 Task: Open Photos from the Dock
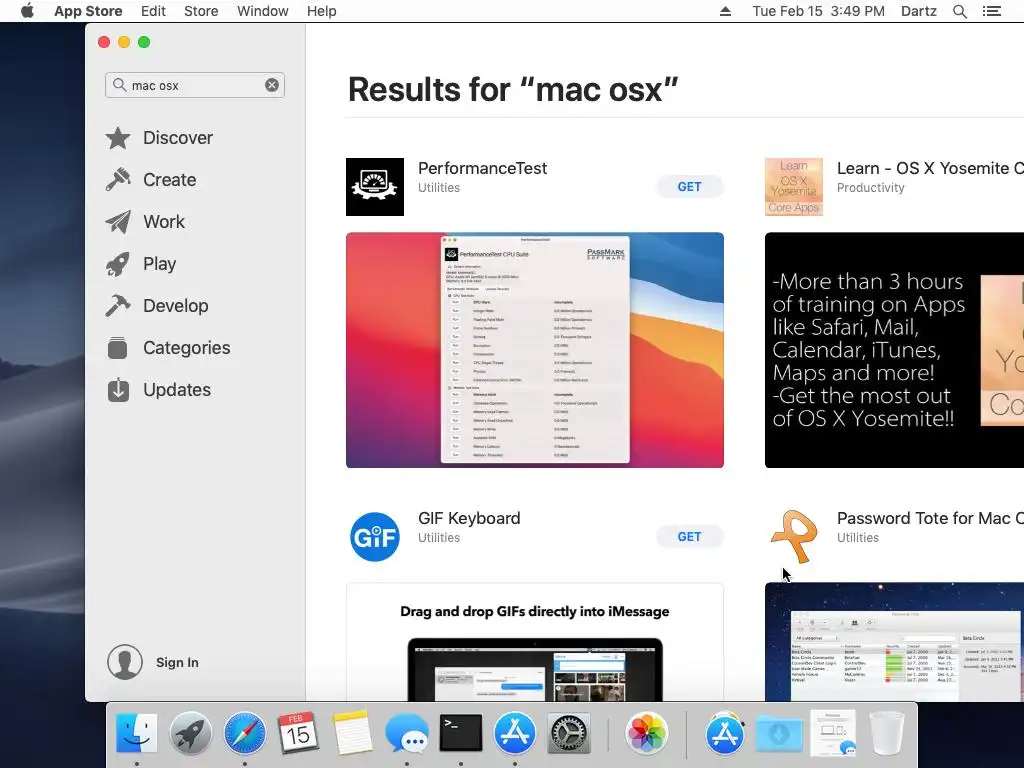(647, 733)
